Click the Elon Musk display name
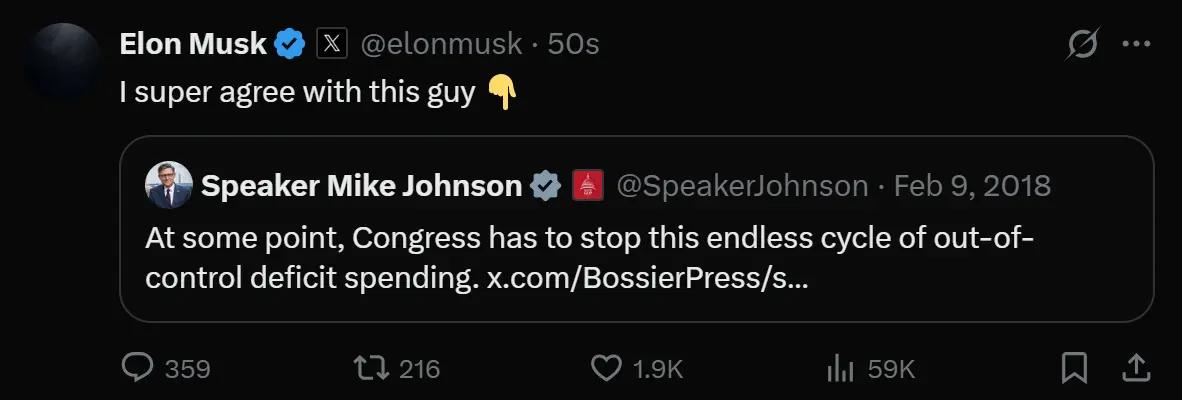Image resolution: width=1182 pixels, height=400 pixels. pos(193,44)
